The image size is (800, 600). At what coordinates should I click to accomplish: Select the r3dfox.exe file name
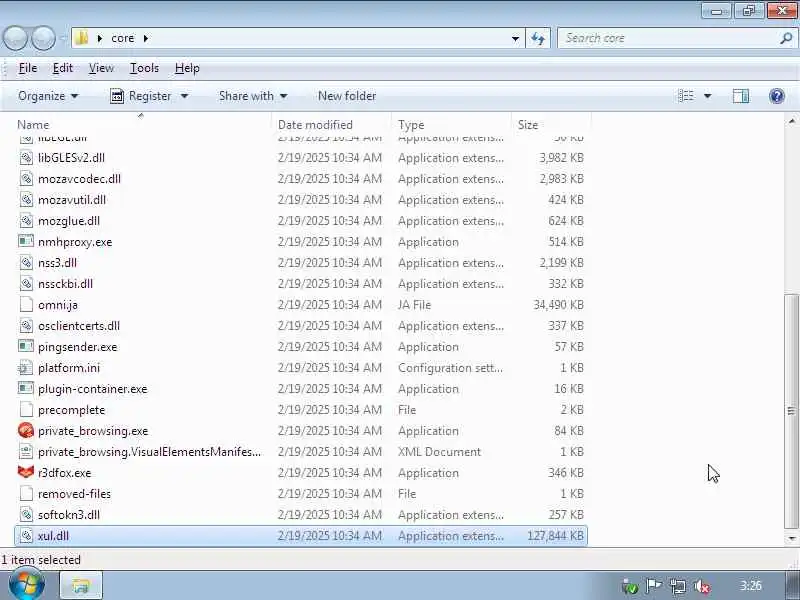click(x=64, y=472)
